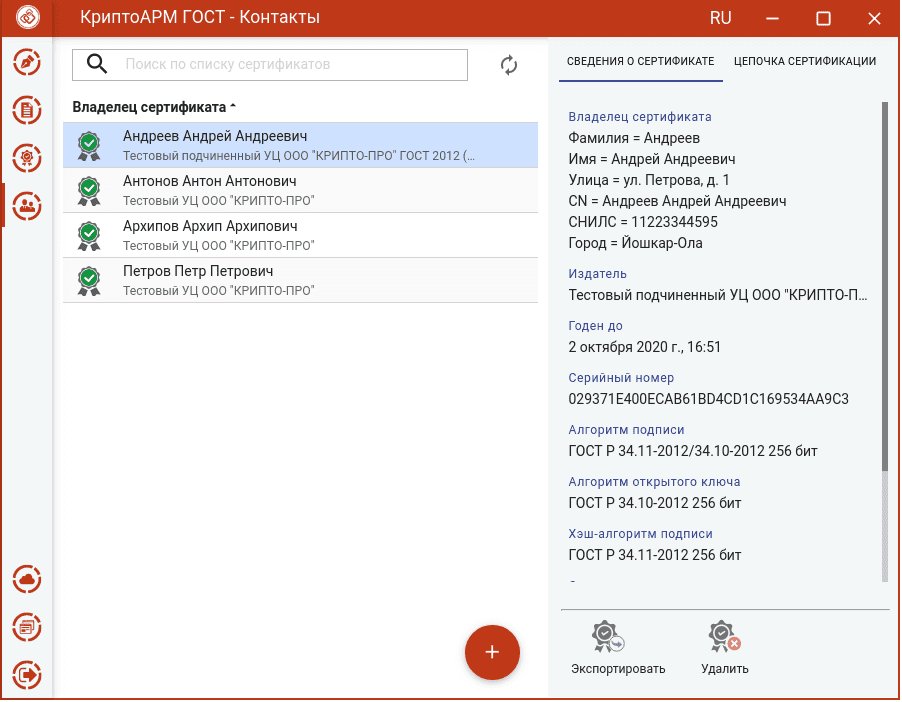Click the КриптоАРМ logo in title bar
902x702 pixels.
click(28, 17)
